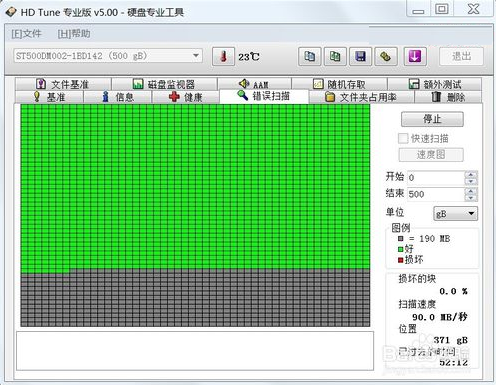
Task: Click the 退出 exit button
Action: (x=461, y=56)
